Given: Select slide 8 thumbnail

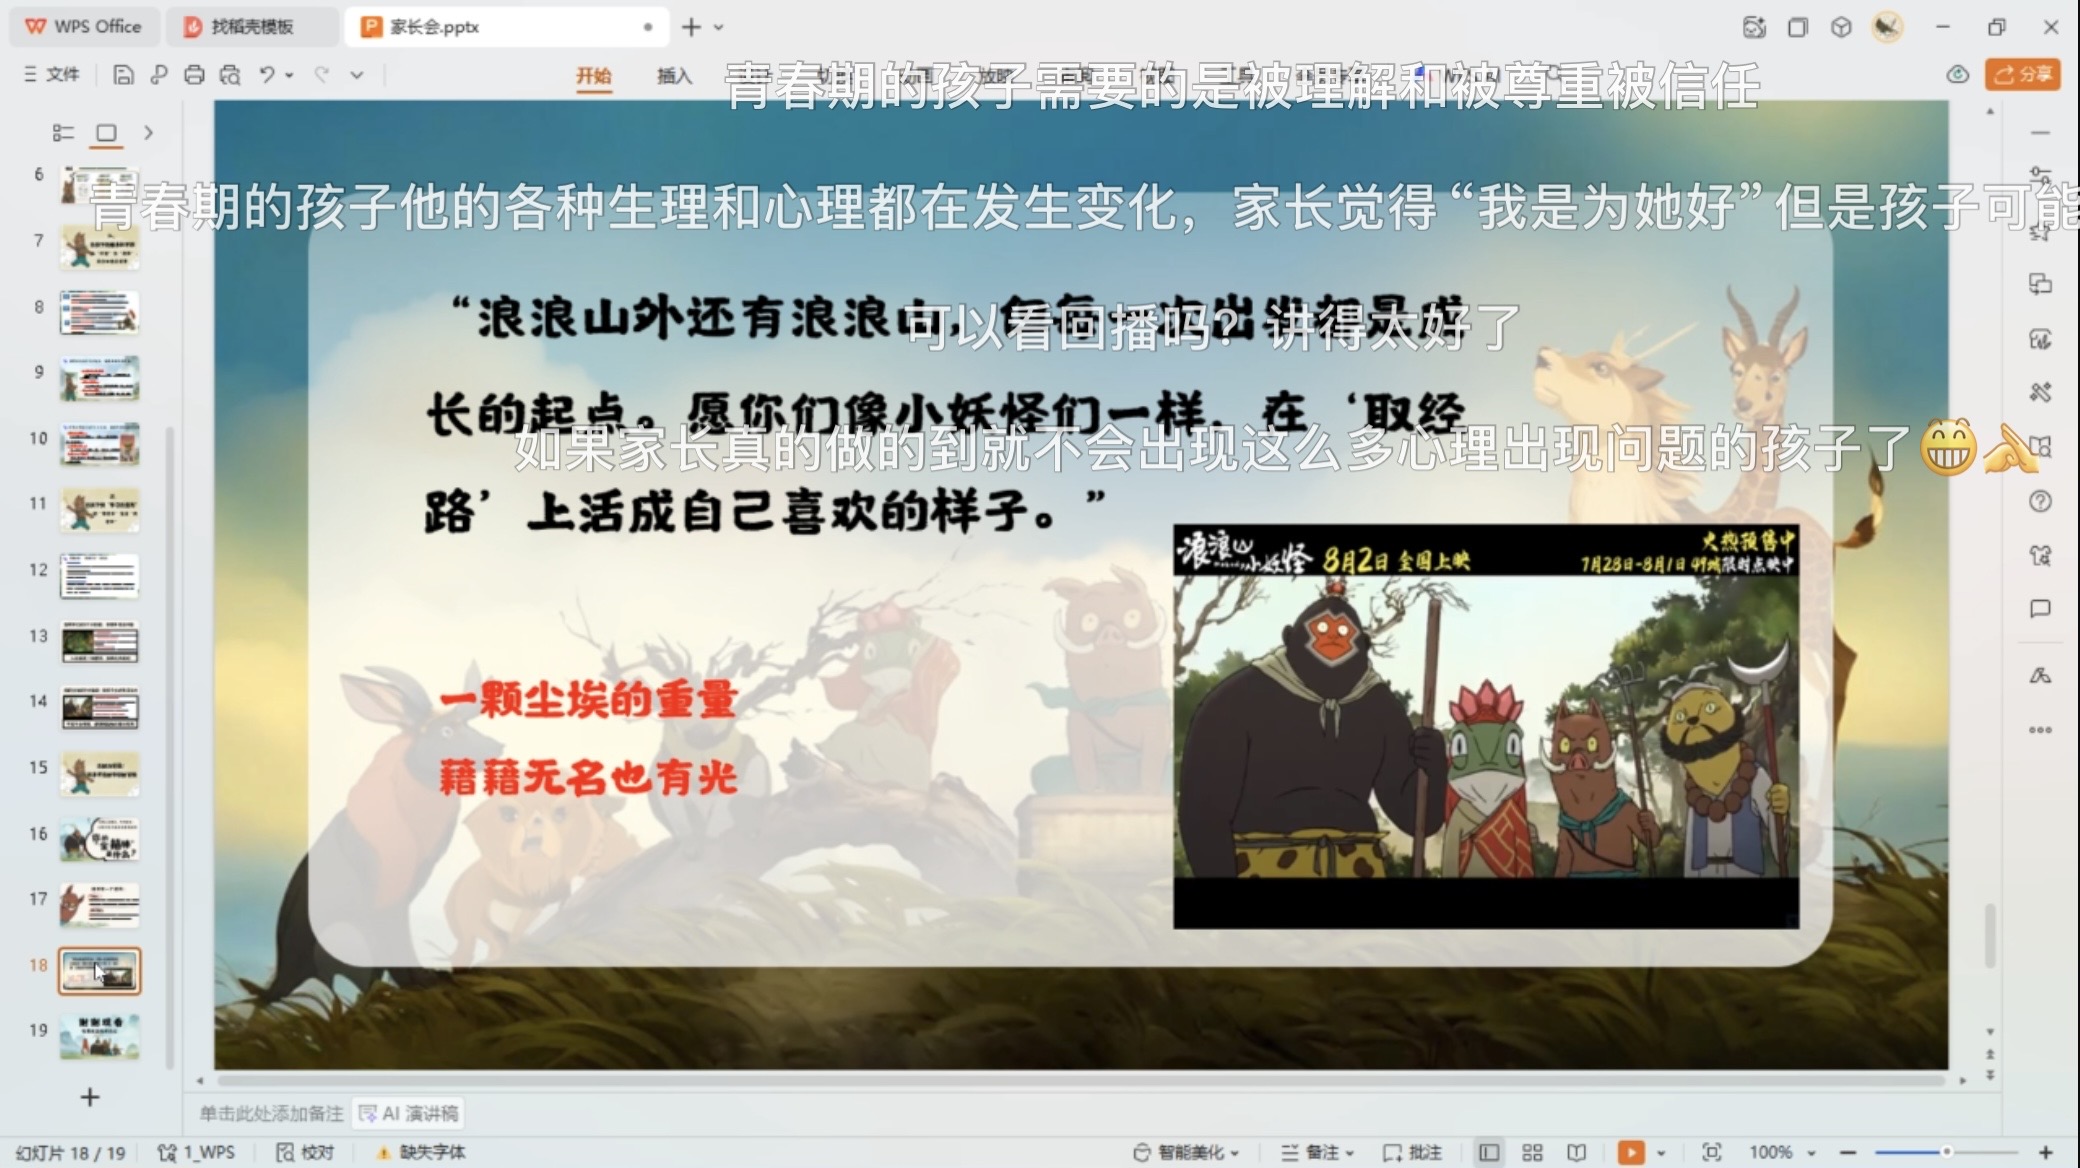Looking at the screenshot, I should pyautogui.click(x=99, y=313).
